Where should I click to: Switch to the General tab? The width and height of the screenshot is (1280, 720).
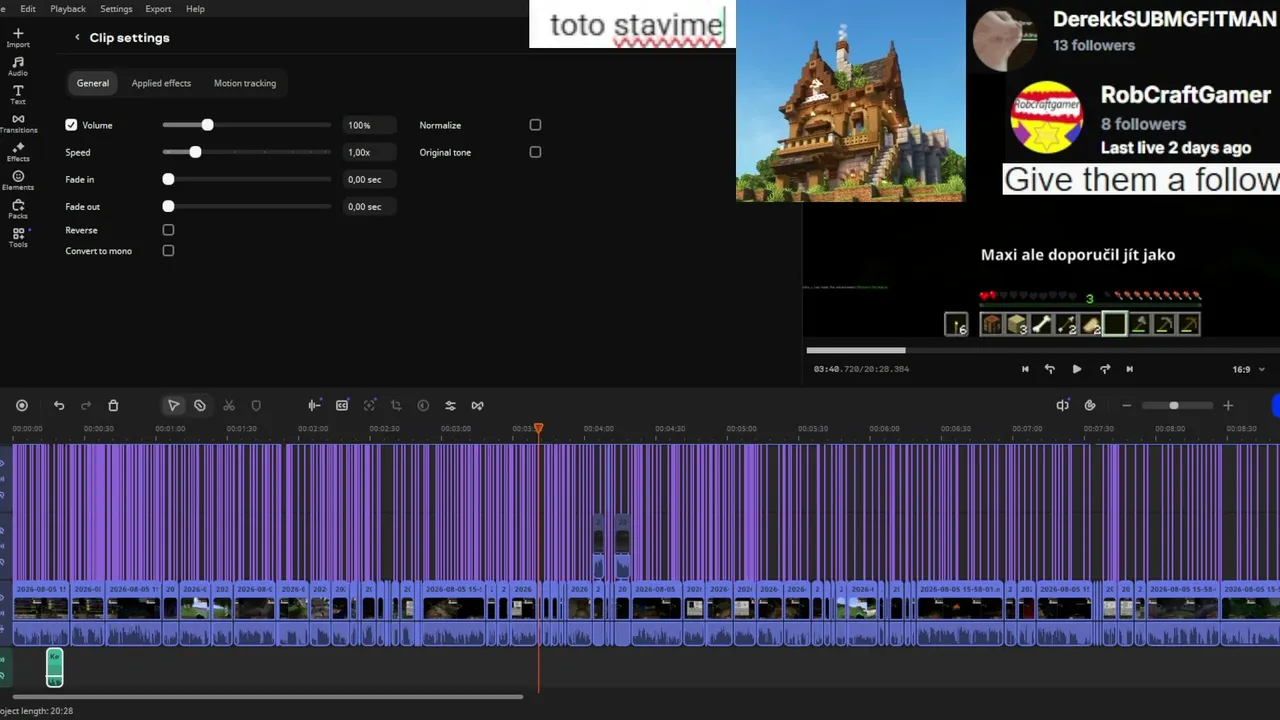click(93, 83)
